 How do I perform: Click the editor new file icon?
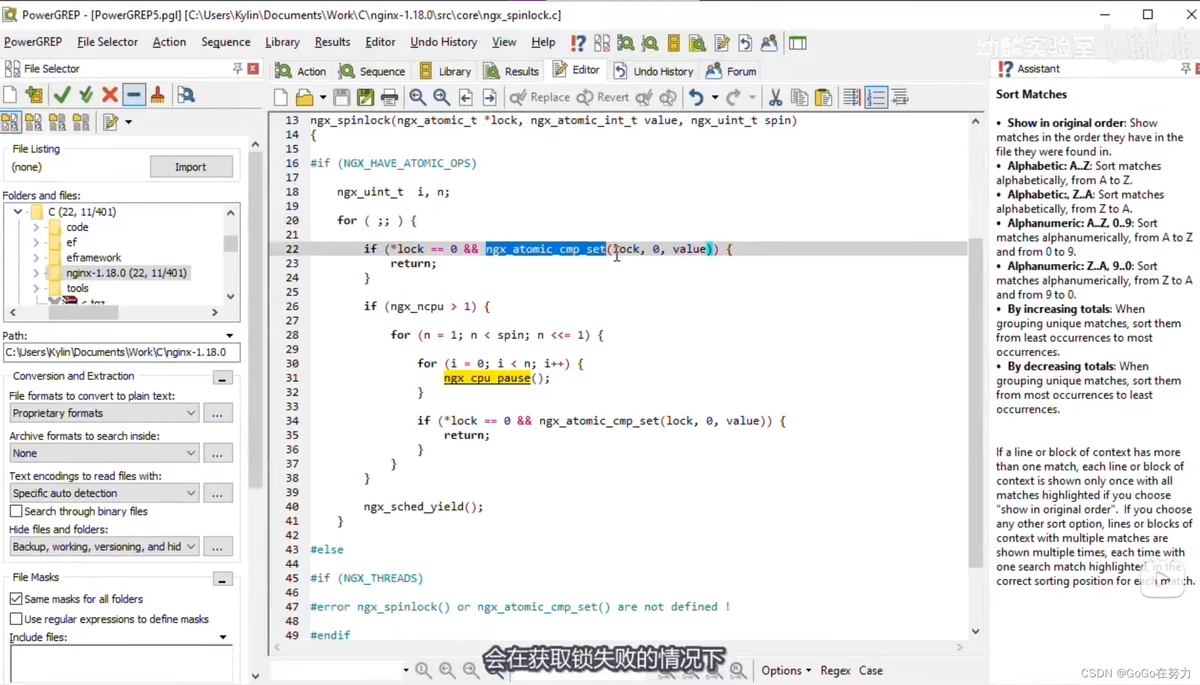pos(281,97)
